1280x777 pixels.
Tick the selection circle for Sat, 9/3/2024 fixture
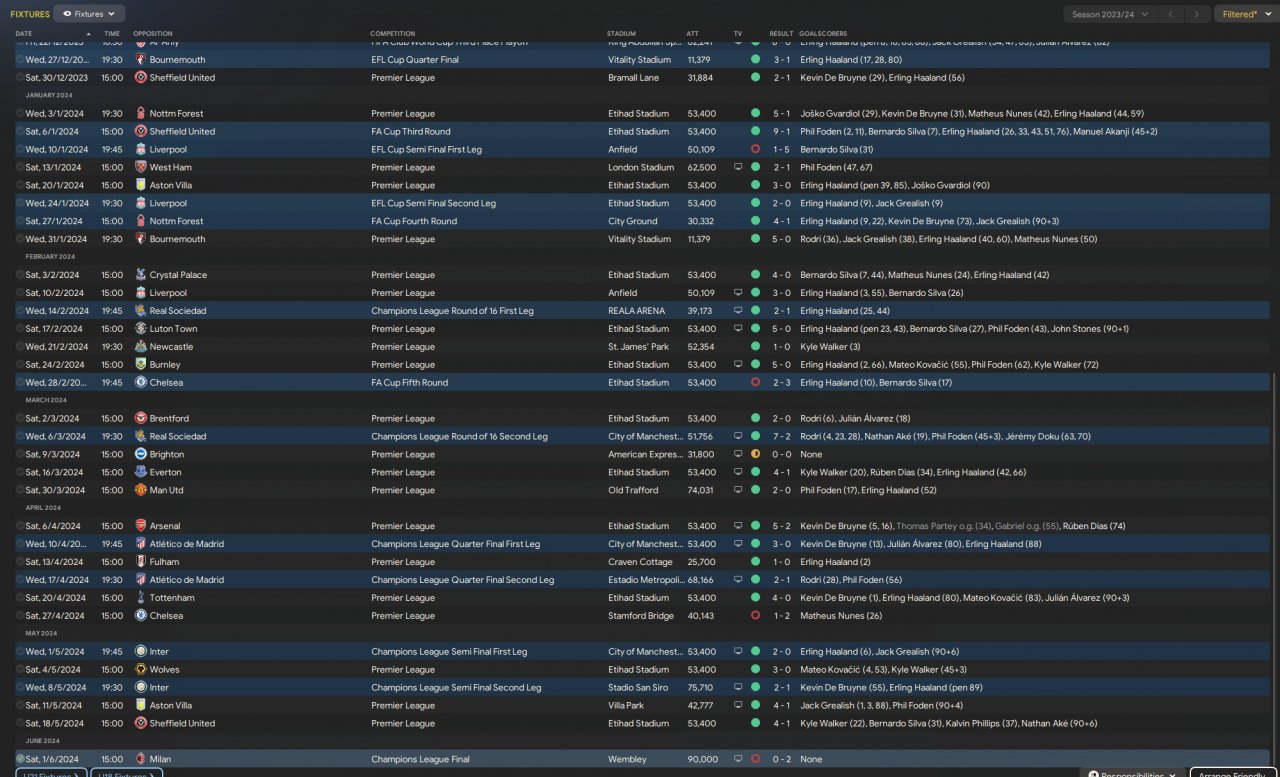point(20,455)
